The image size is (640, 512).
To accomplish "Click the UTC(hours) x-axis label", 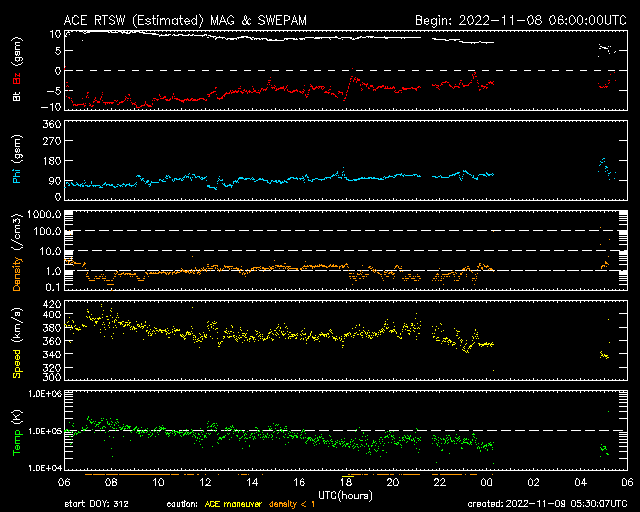I will tap(344, 494).
